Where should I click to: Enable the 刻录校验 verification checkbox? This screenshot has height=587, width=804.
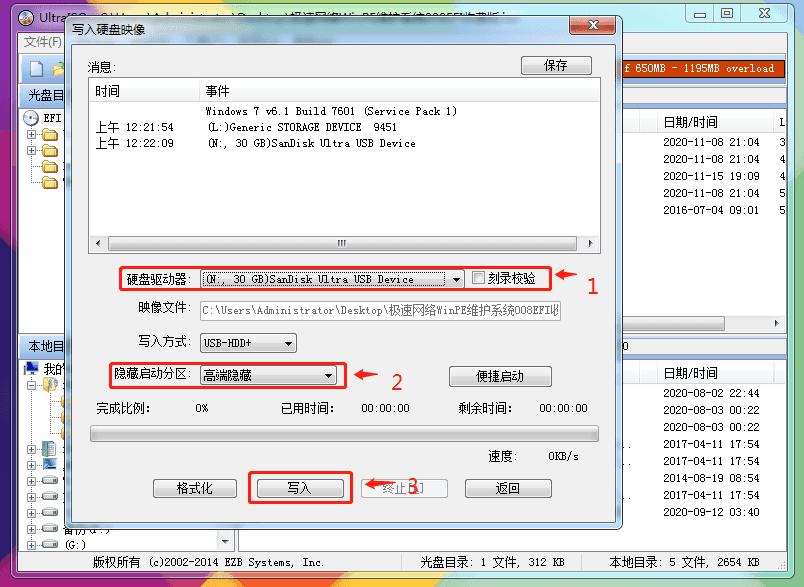477,280
